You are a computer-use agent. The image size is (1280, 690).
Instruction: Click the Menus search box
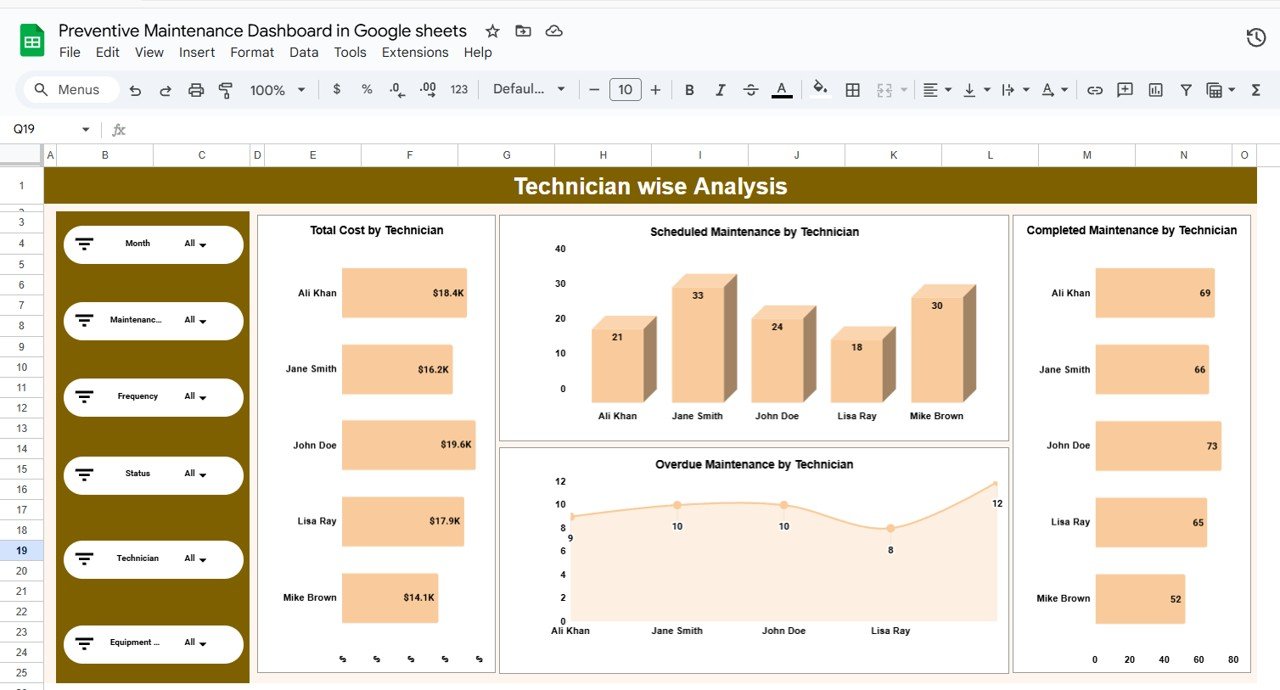coord(70,90)
